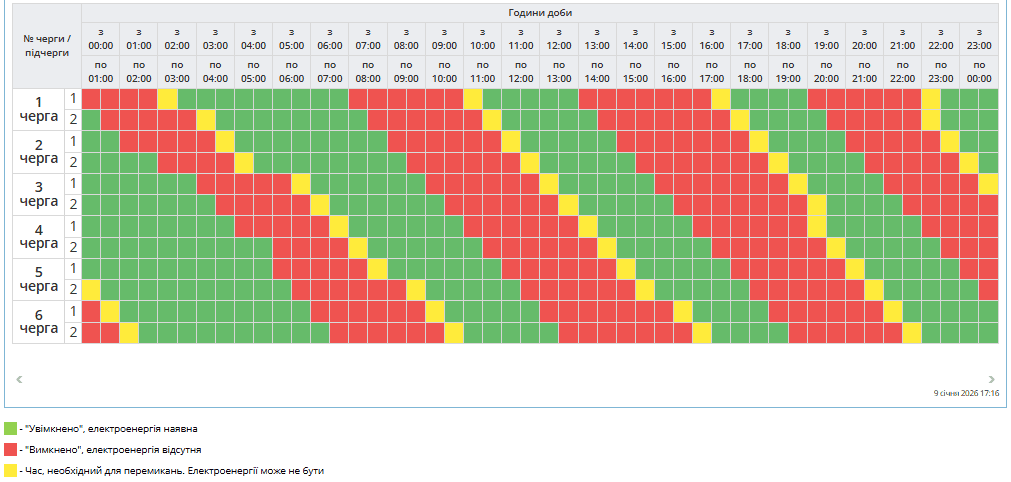Click the right scroll arrow below the table
This screenshot has height=482, width=1011.
point(991,379)
